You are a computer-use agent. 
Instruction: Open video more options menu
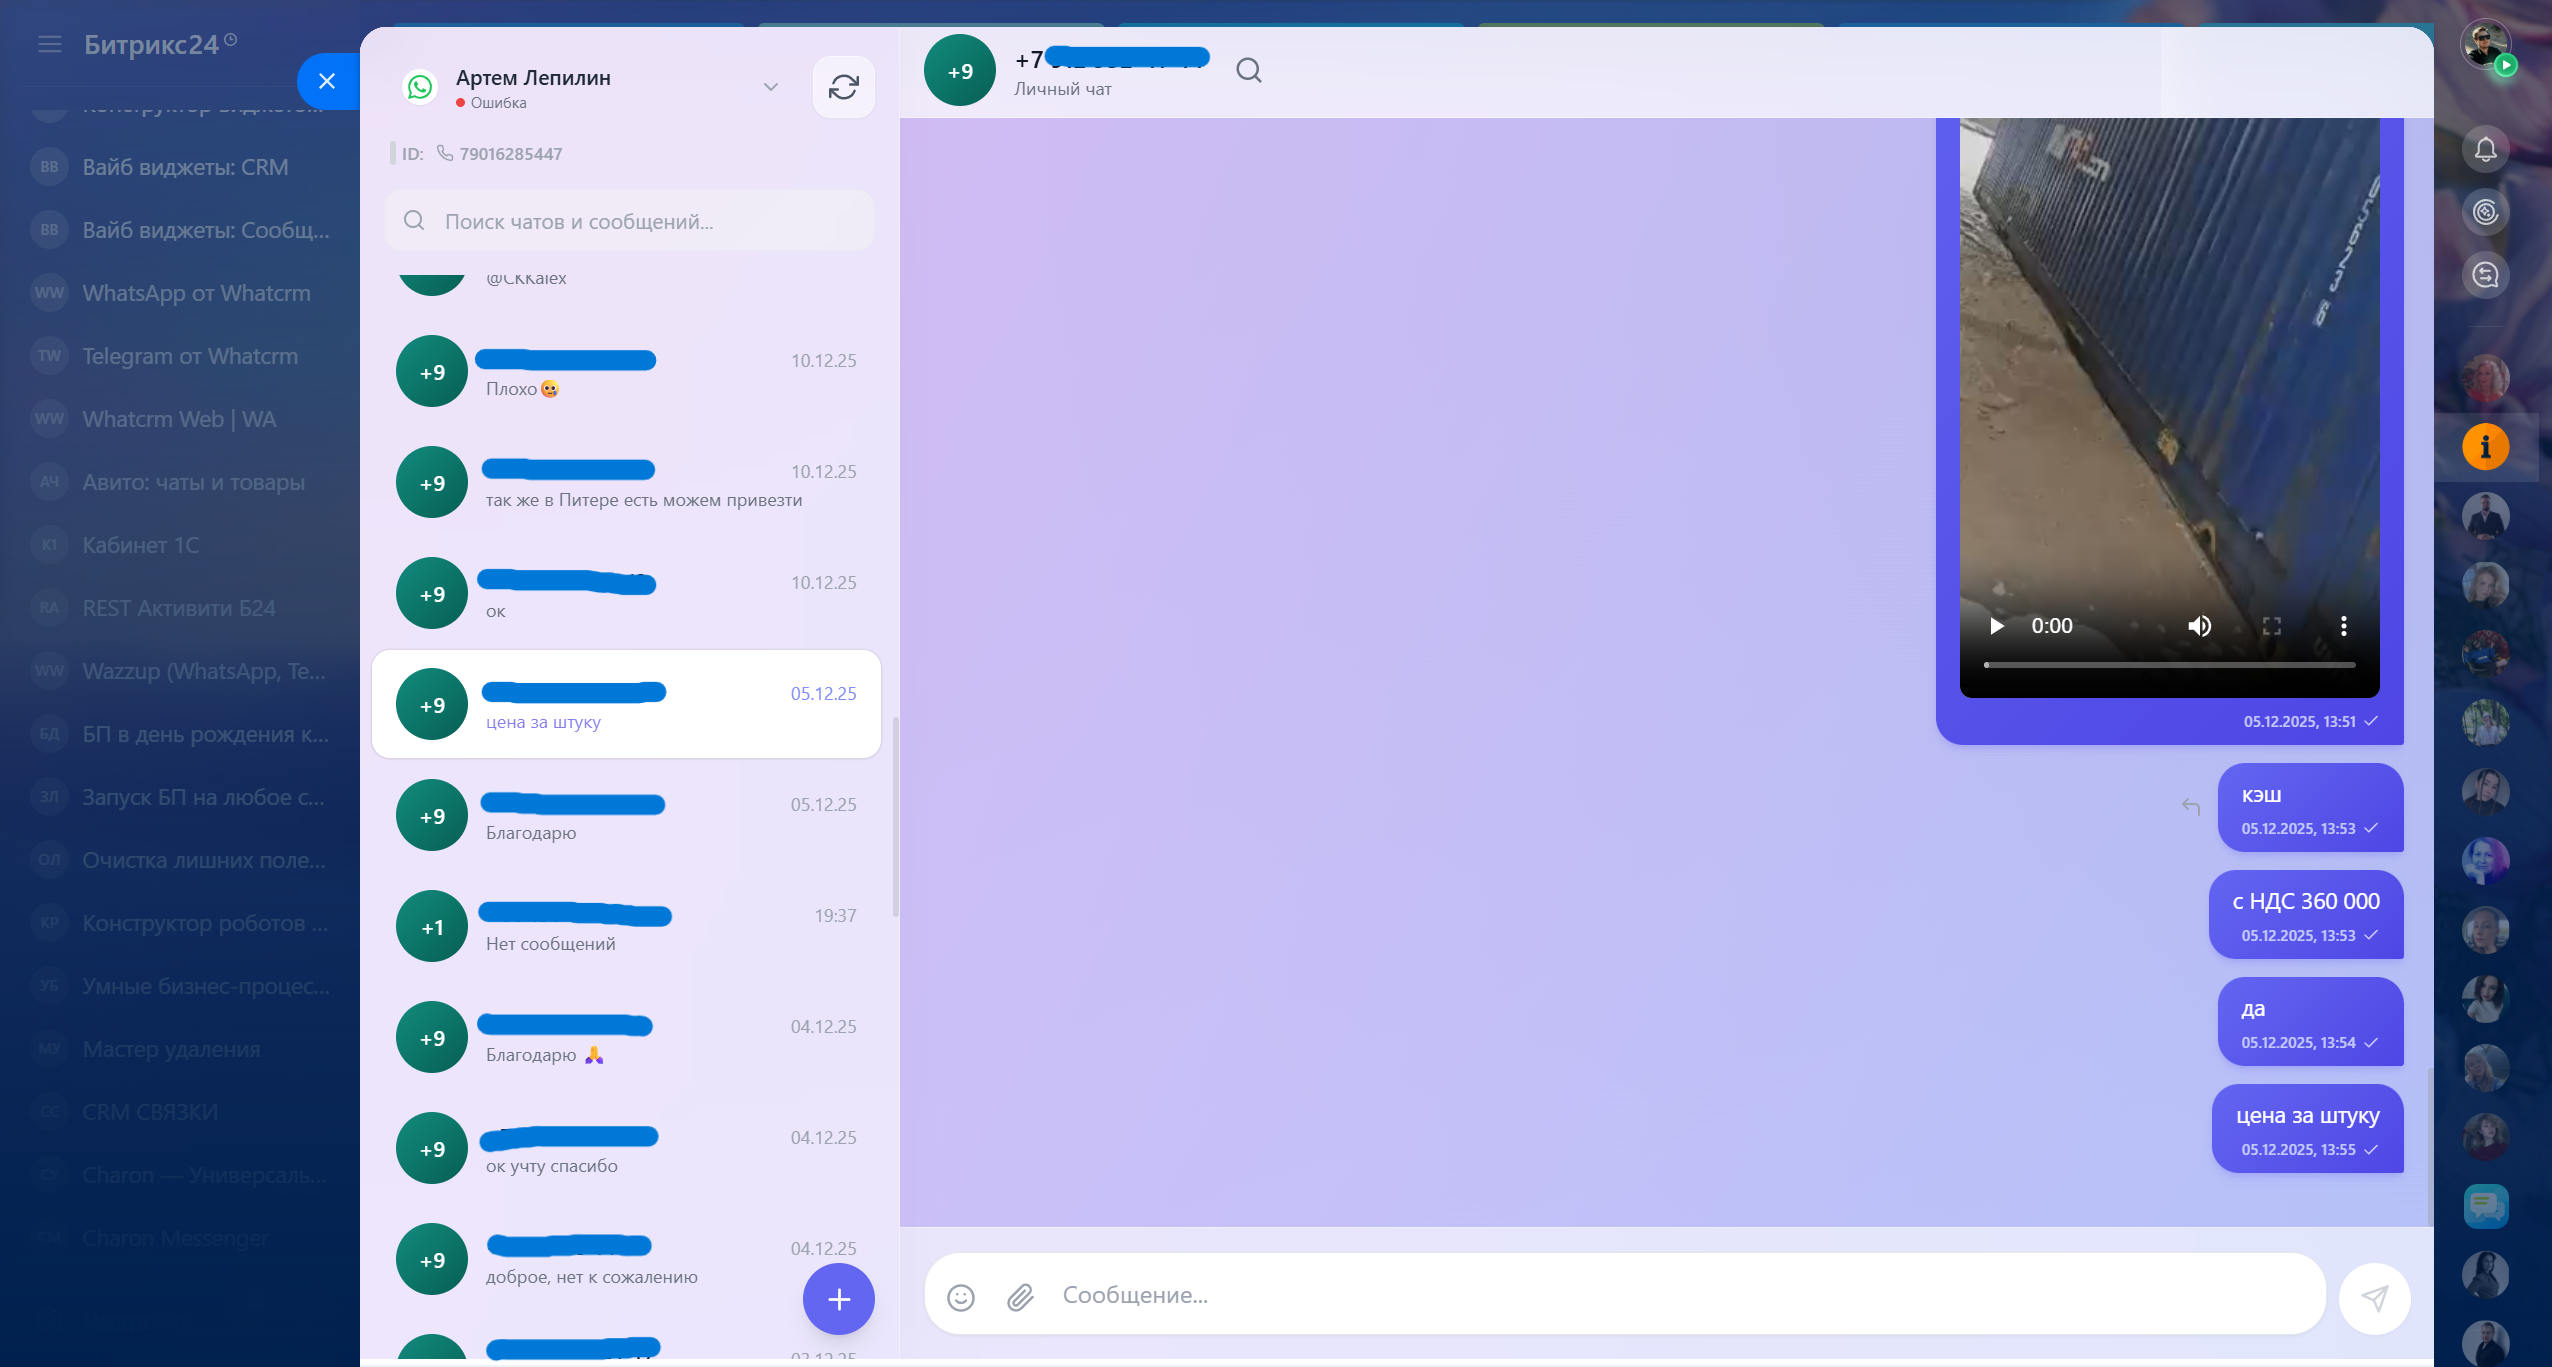2343,626
